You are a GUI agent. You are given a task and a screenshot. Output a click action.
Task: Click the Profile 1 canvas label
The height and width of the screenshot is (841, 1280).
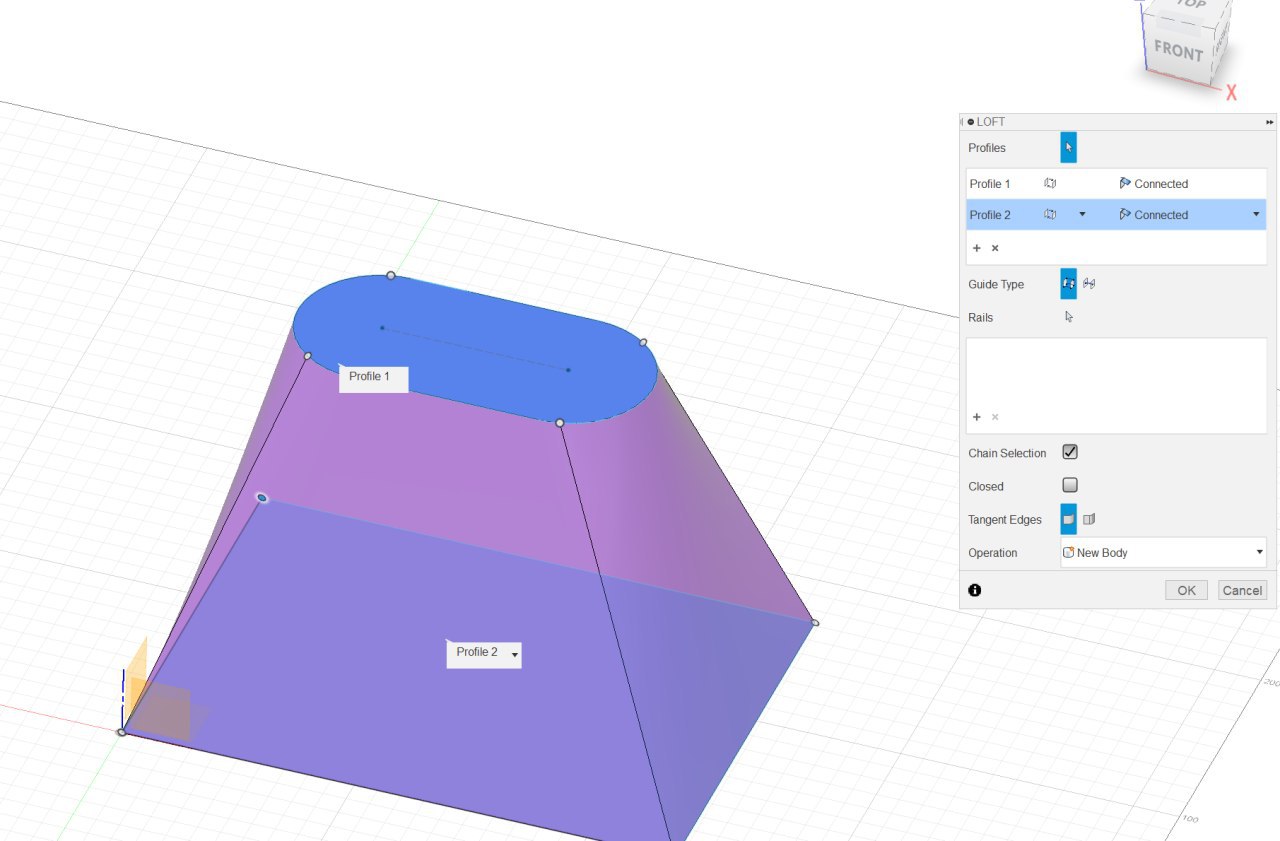[373, 377]
